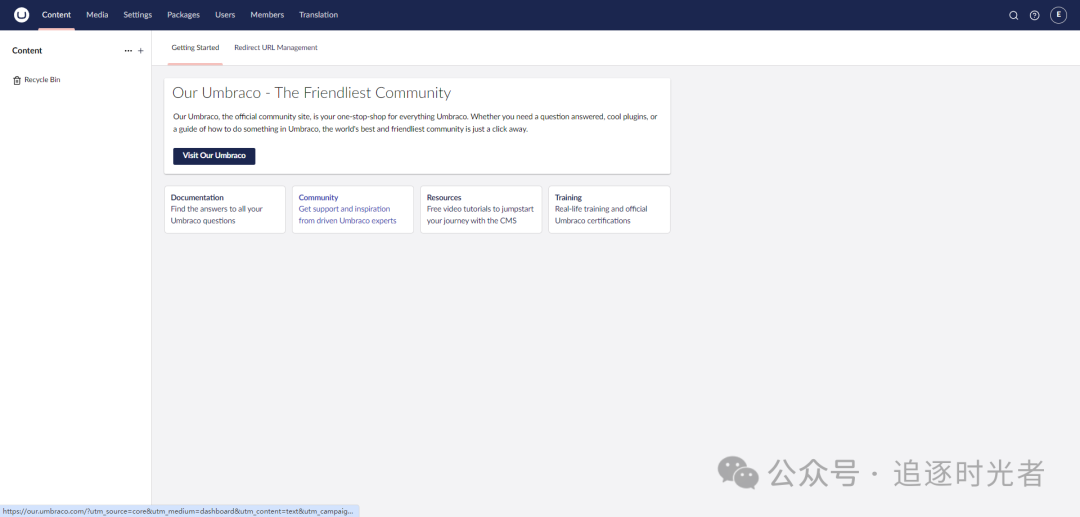Screen dimensions: 1080x517
Task: Select Recycle Bin label in tree
Action: pos(43,80)
